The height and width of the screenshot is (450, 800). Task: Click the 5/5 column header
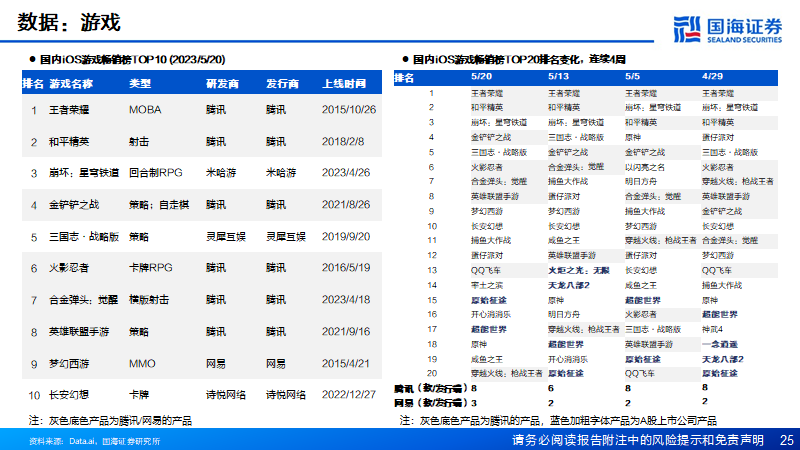pyautogui.click(x=632, y=77)
